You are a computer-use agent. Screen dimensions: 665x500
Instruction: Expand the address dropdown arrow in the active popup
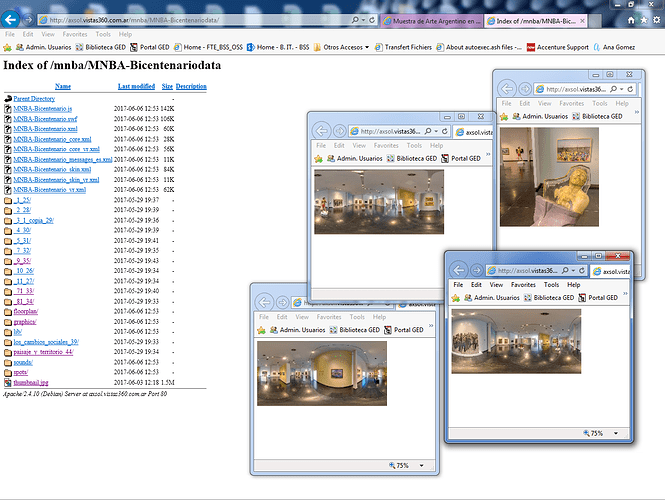[x=573, y=271]
